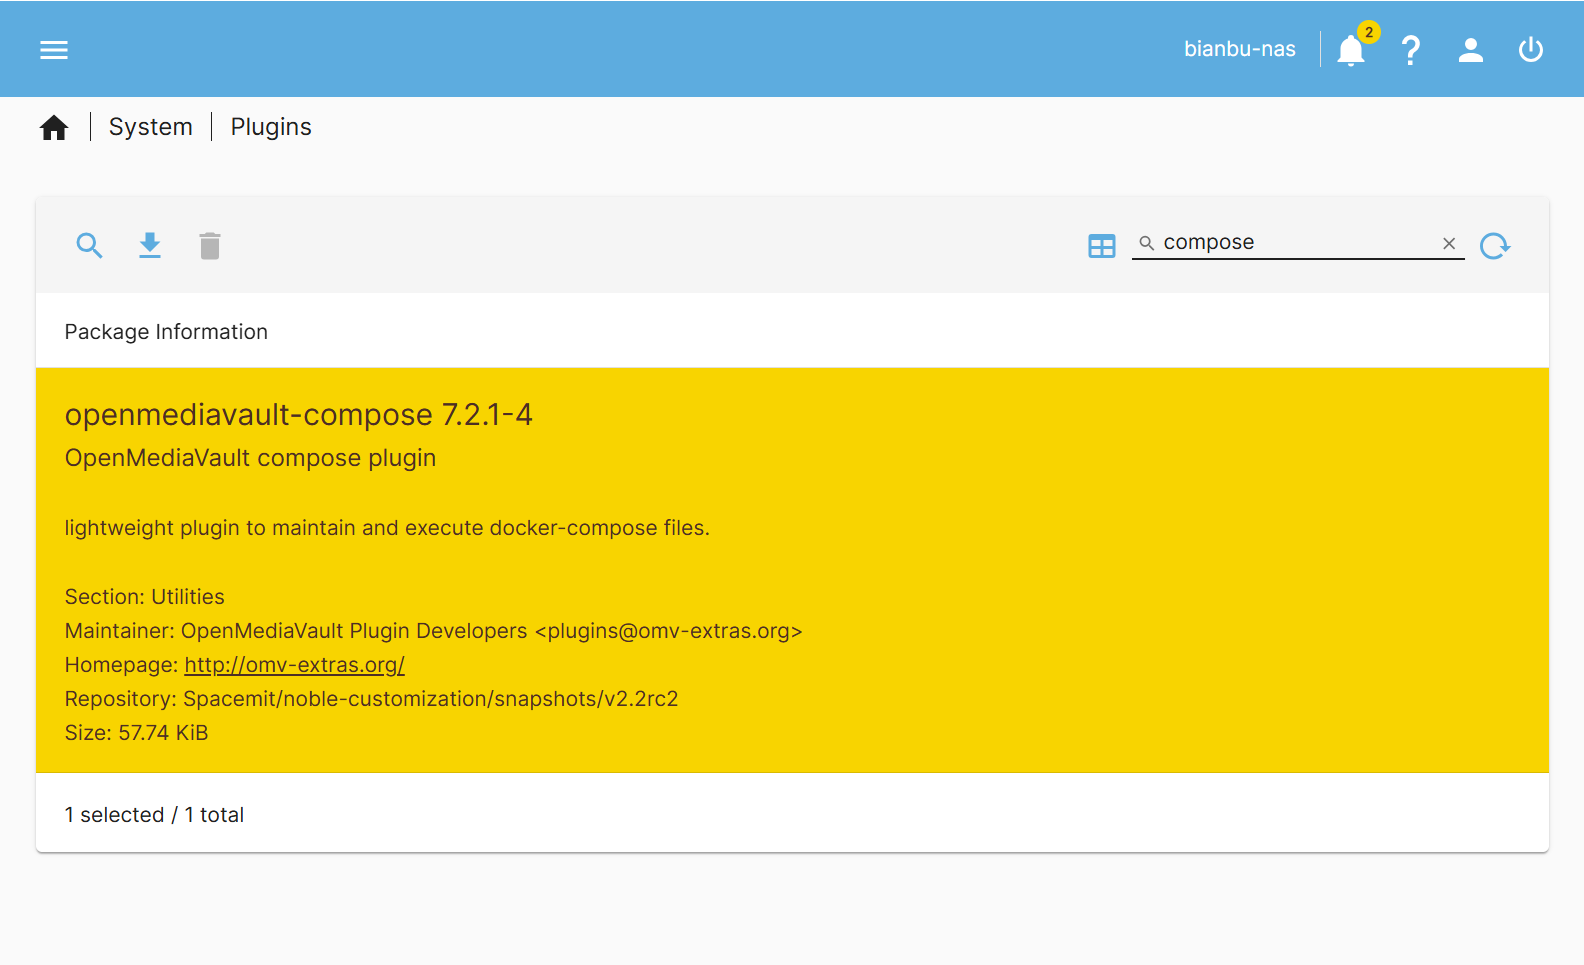Open the power options menu

click(1531, 49)
